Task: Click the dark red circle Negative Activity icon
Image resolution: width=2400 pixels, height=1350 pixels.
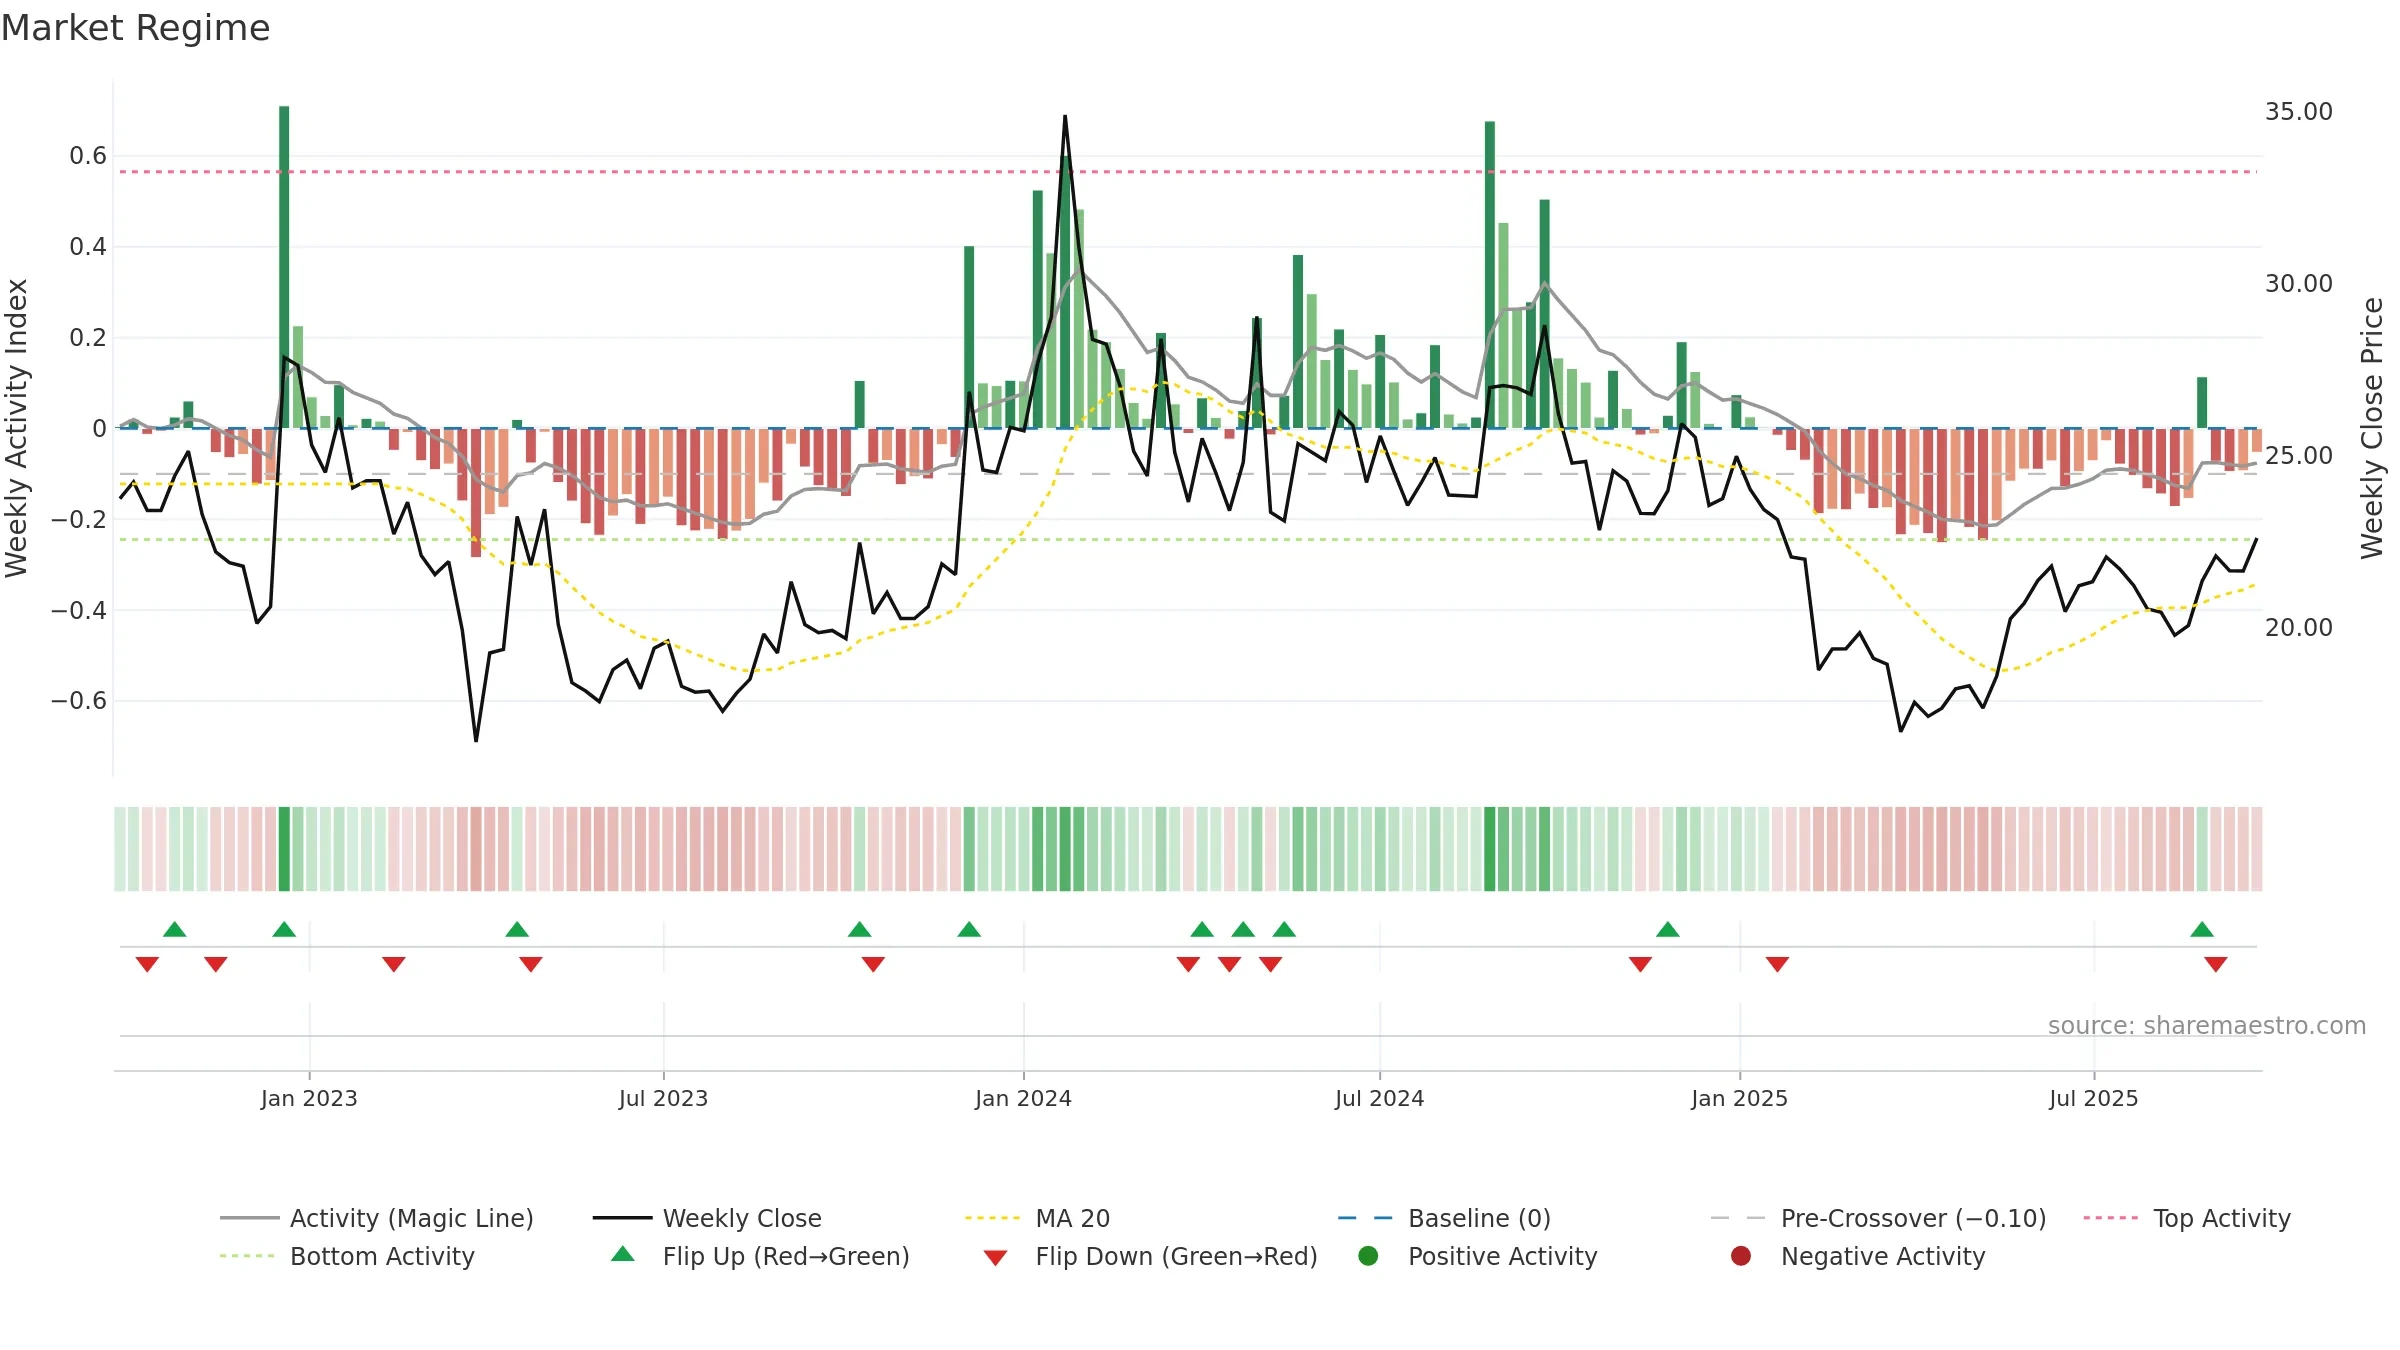Action: (x=1741, y=1256)
